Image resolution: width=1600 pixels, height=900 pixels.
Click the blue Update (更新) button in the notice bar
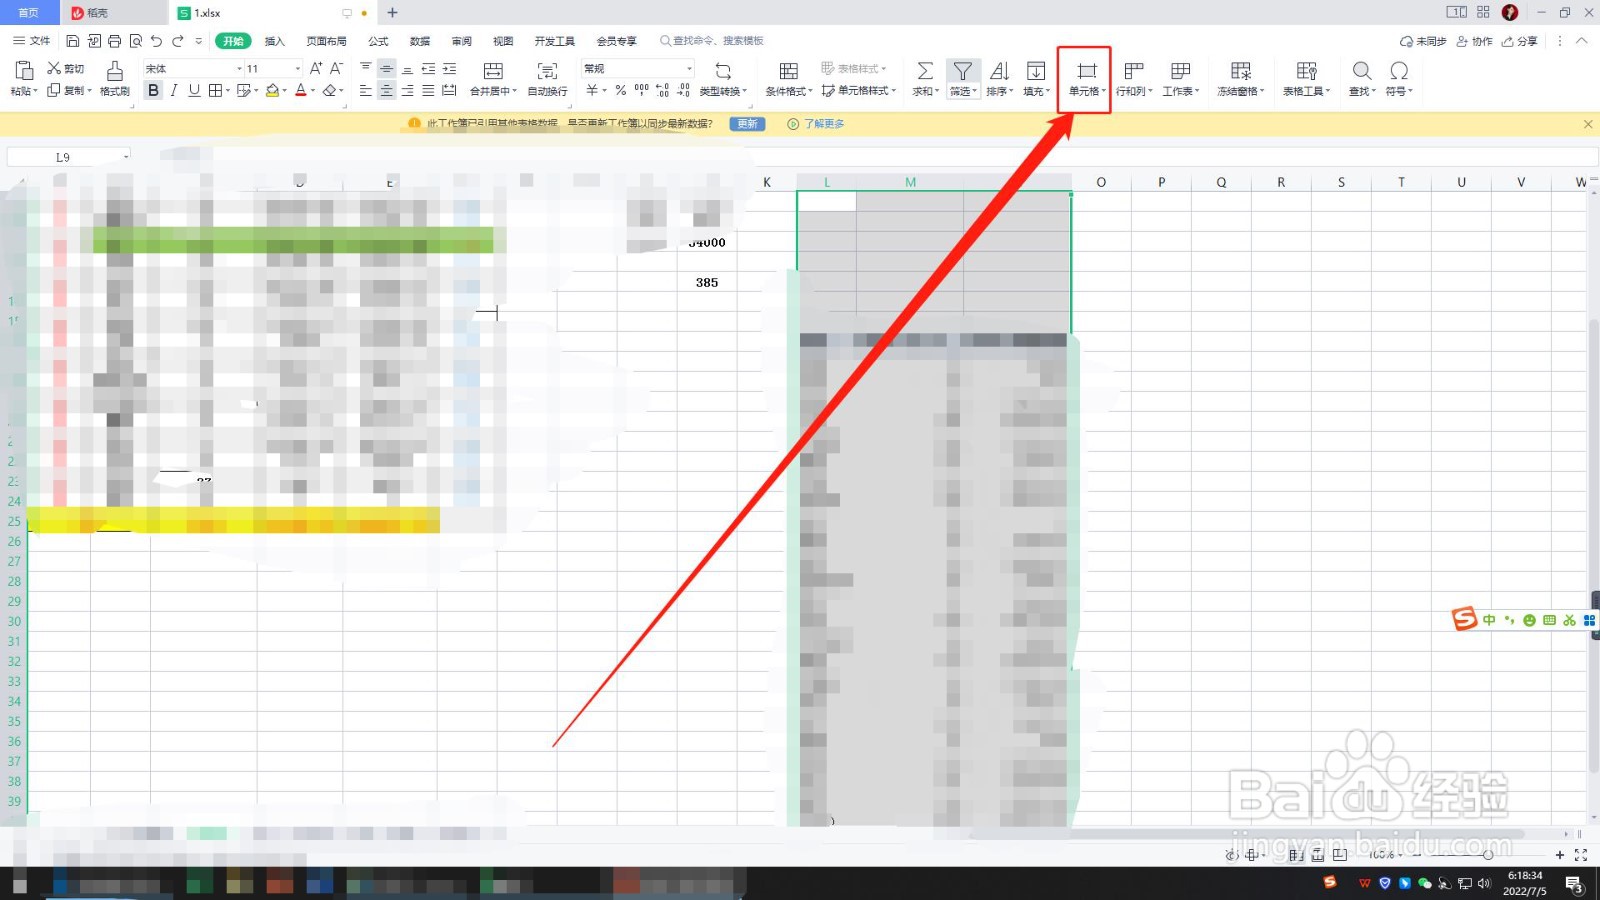point(747,124)
